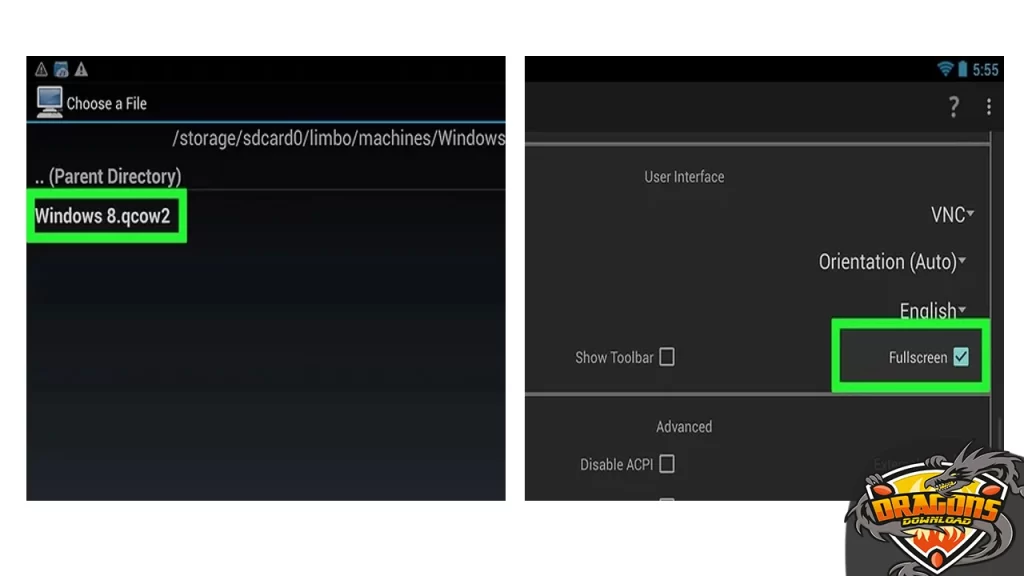This screenshot has width=1024, height=576.
Task: Tap the first warning triangle notification icon
Action: click(41, 69)
